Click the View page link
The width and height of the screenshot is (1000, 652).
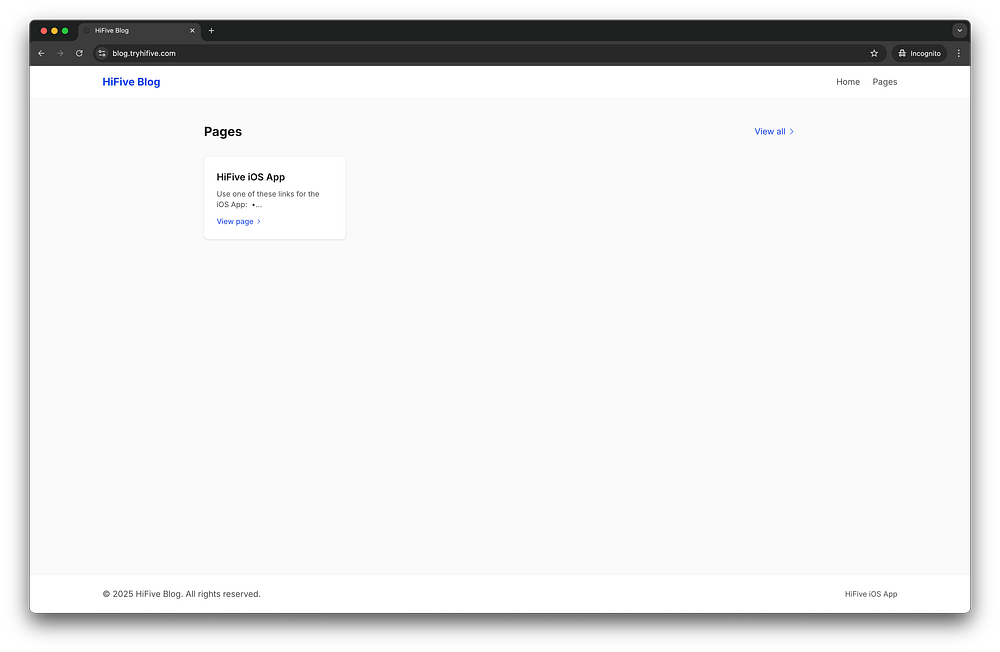[x=239, y=221]
